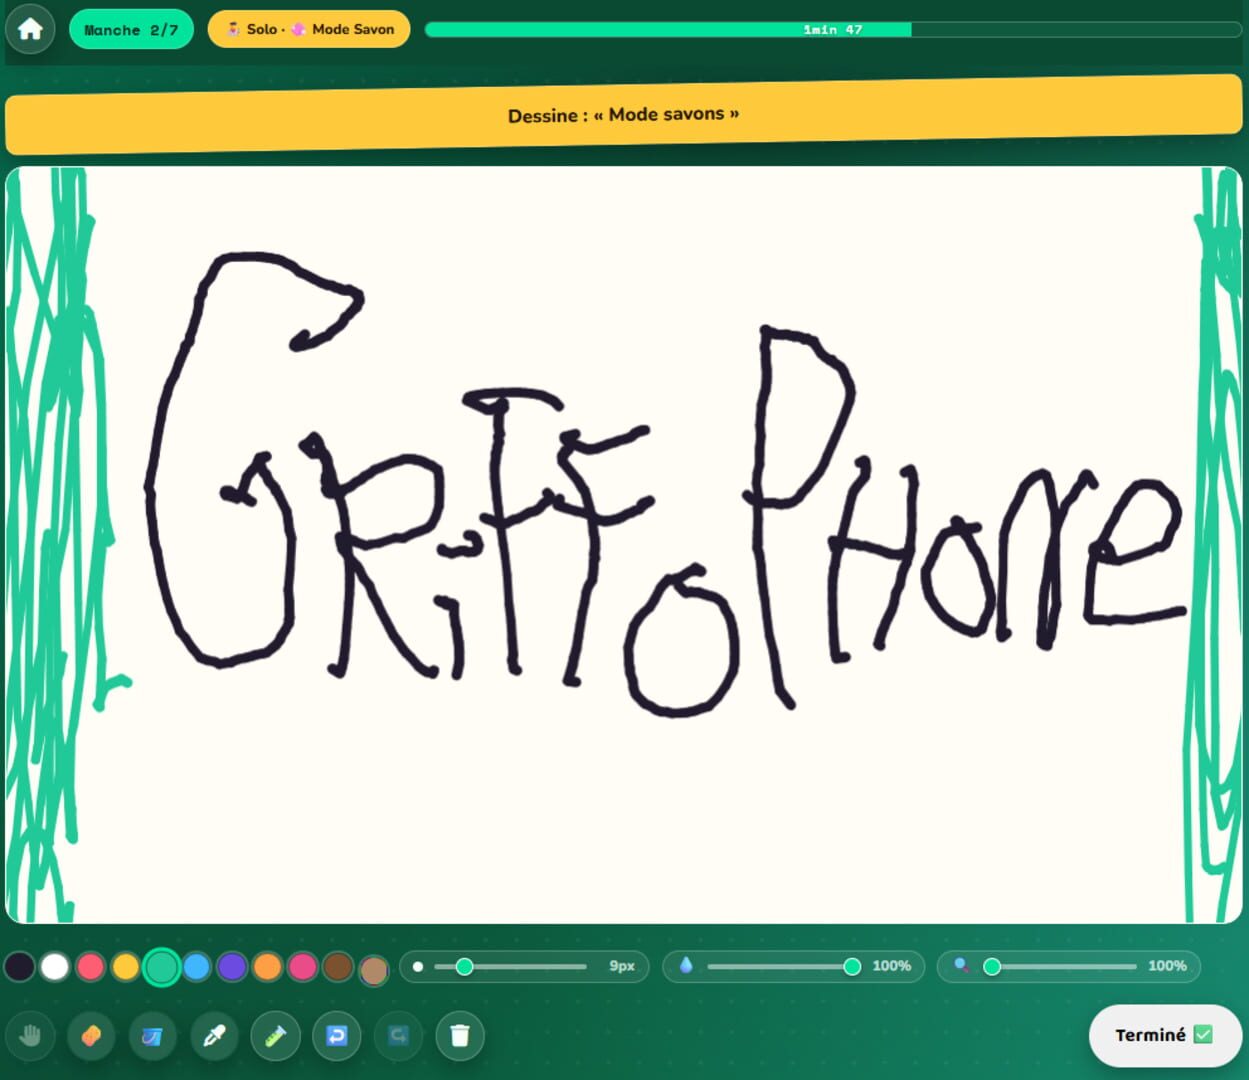Pick the red color swatch
The width and height of the screenshot is (1249, 1080).
tap(91, 966)
